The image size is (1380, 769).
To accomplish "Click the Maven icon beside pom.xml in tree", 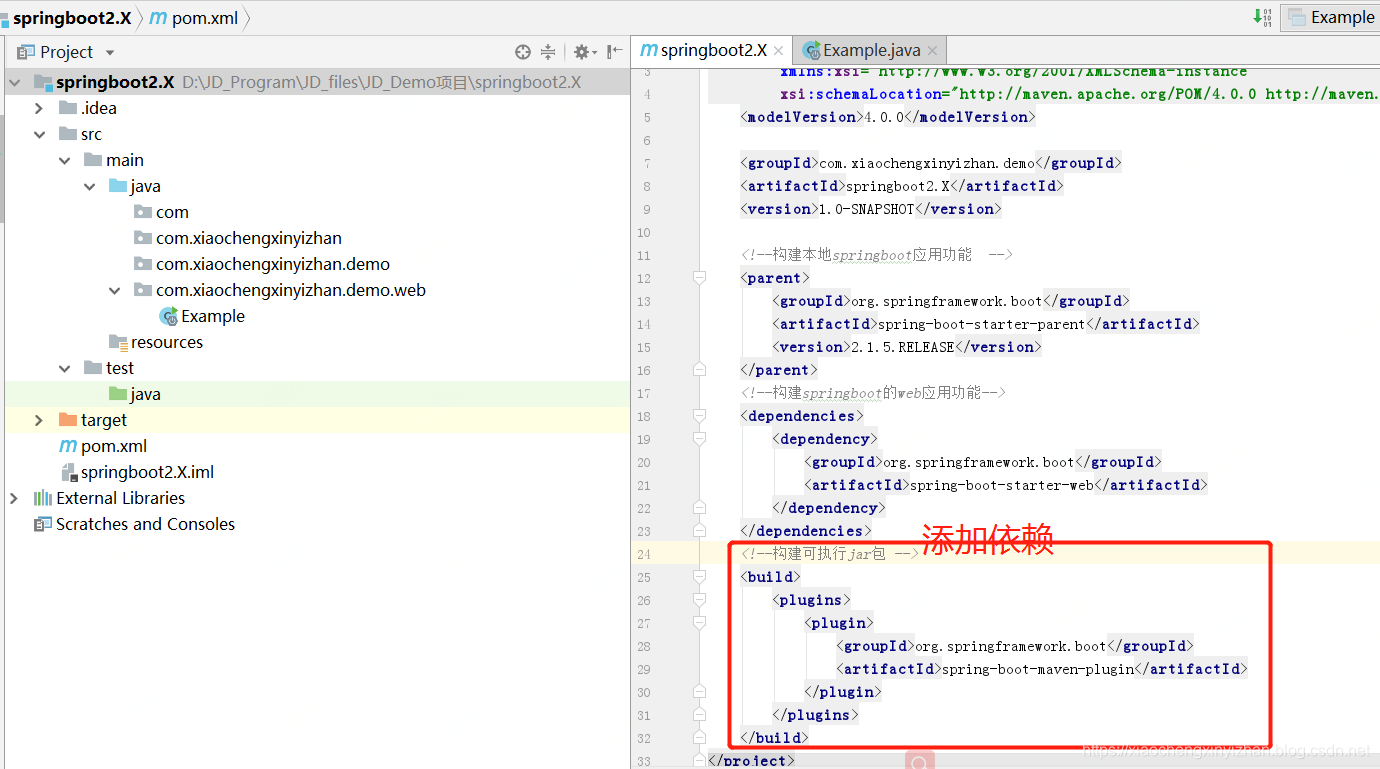I will pos(68,446).
